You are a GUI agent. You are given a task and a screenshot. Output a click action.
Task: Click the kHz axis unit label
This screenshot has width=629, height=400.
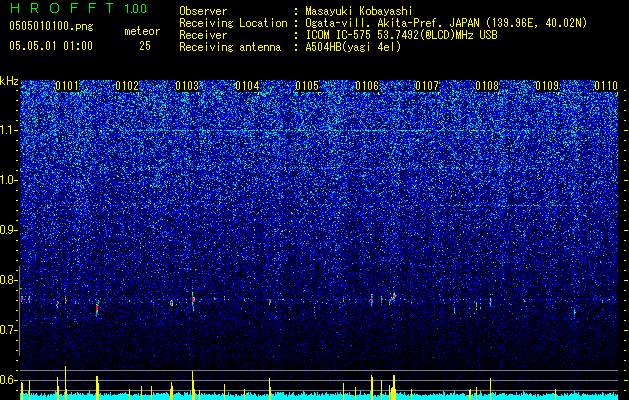tap(9, 81)
